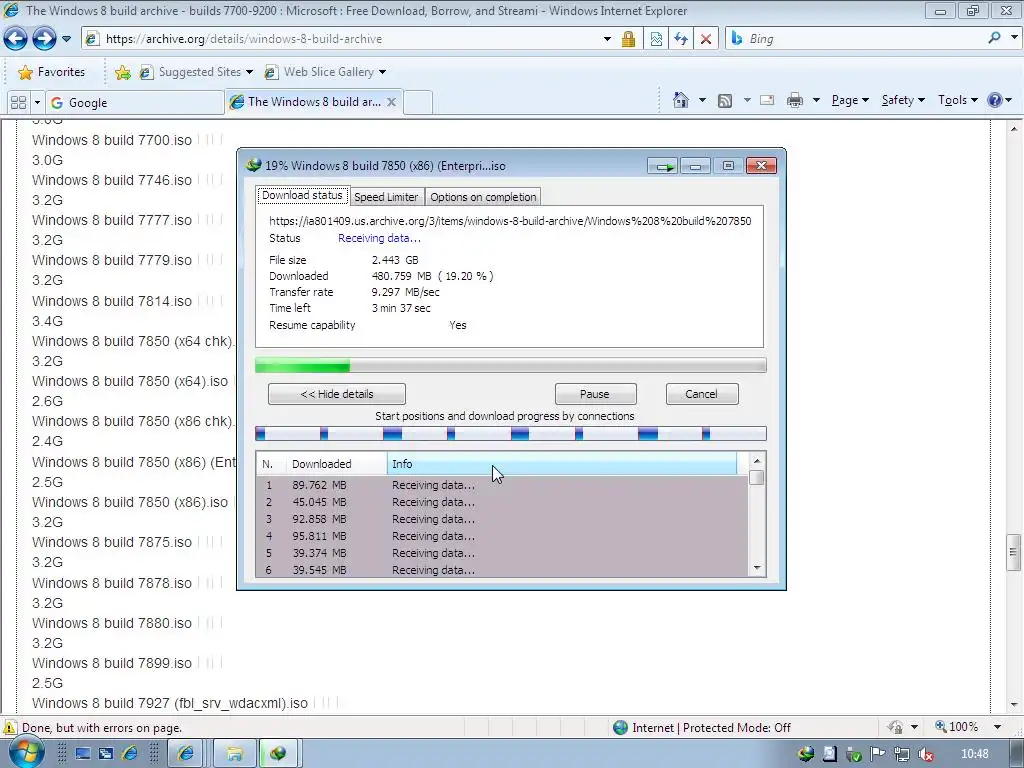Open the Windows 8 build 7700.iso link

point(112,140)
